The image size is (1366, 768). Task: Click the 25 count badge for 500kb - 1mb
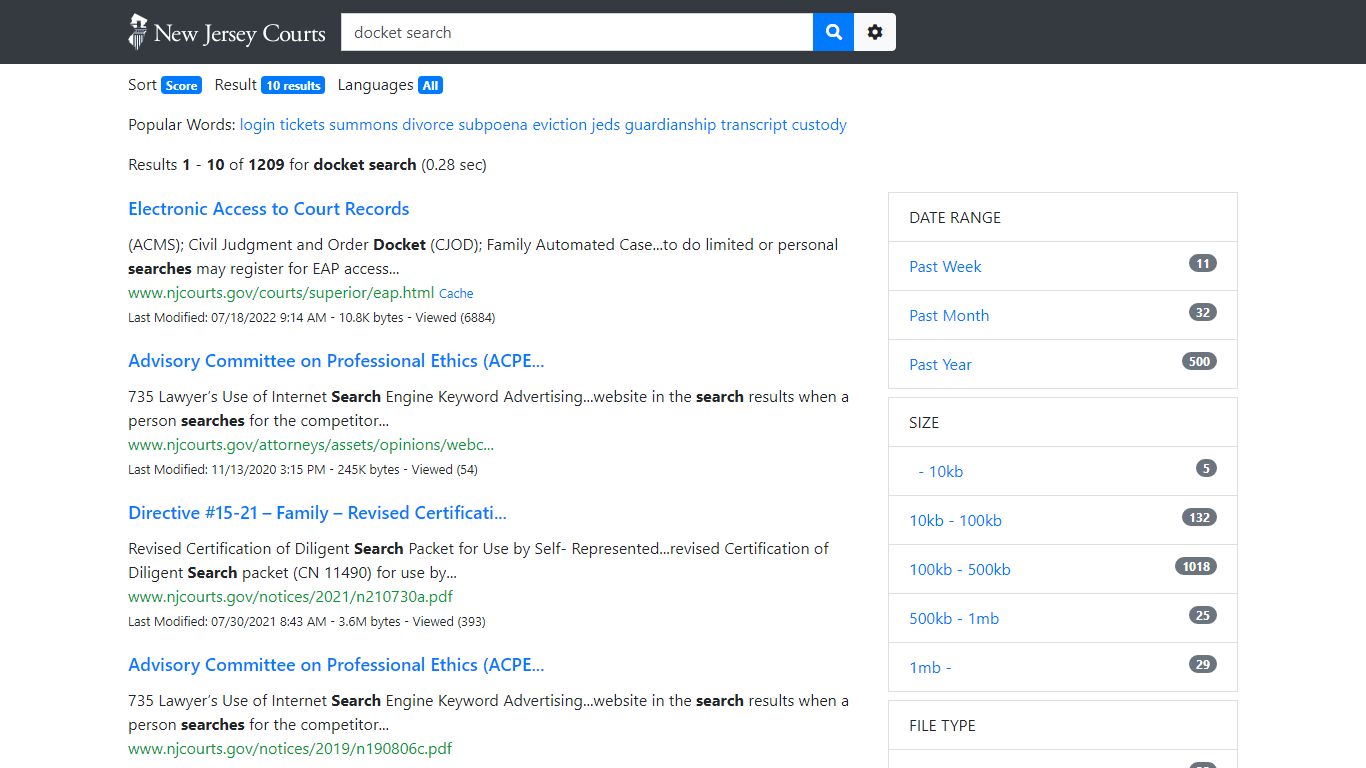(x=1203, y=616)
